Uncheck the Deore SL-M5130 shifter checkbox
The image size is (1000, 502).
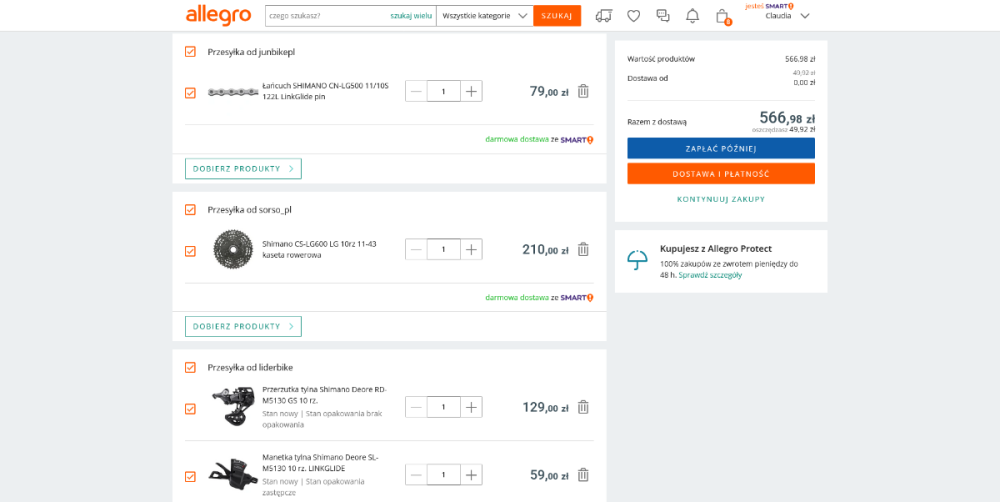click(x=190, y=476)
